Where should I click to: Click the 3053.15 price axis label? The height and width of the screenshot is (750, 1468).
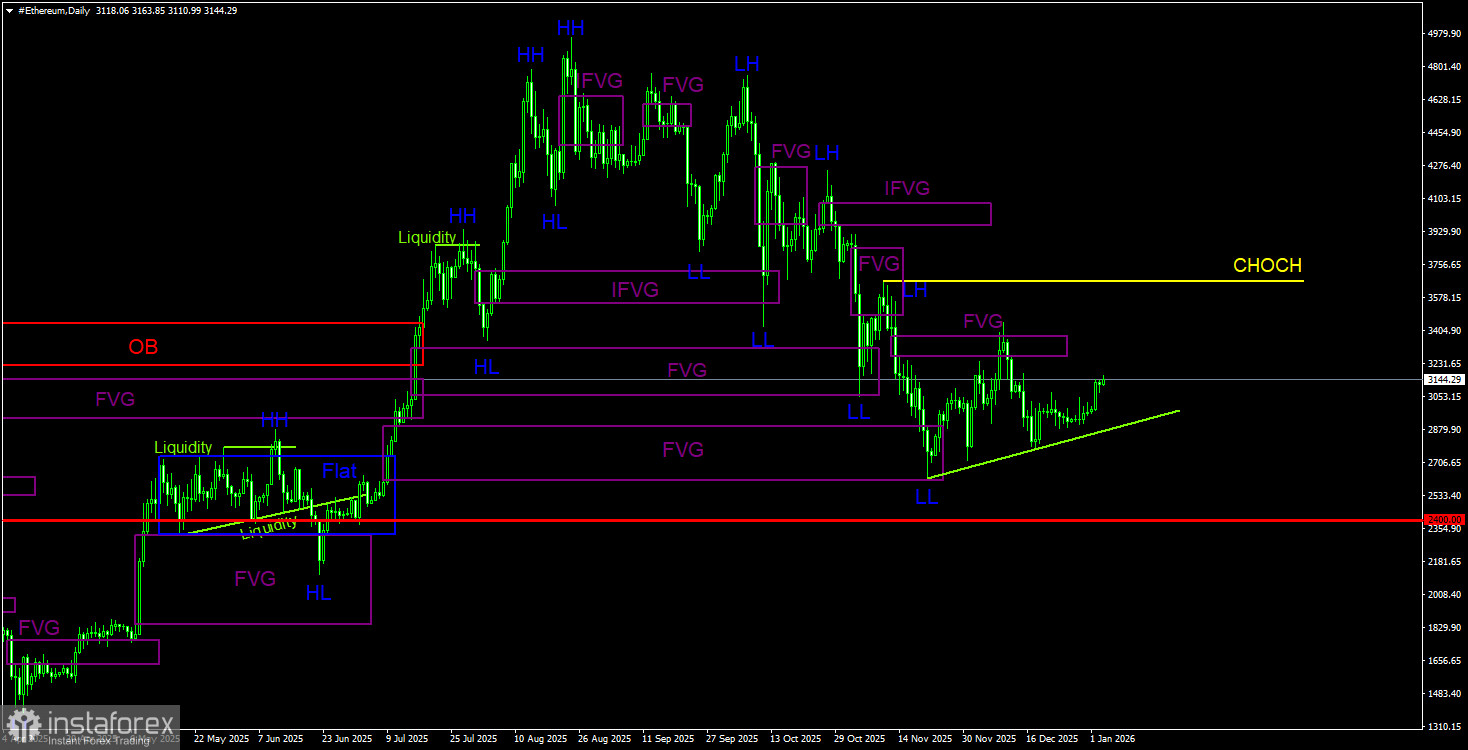coord(1444,397)
